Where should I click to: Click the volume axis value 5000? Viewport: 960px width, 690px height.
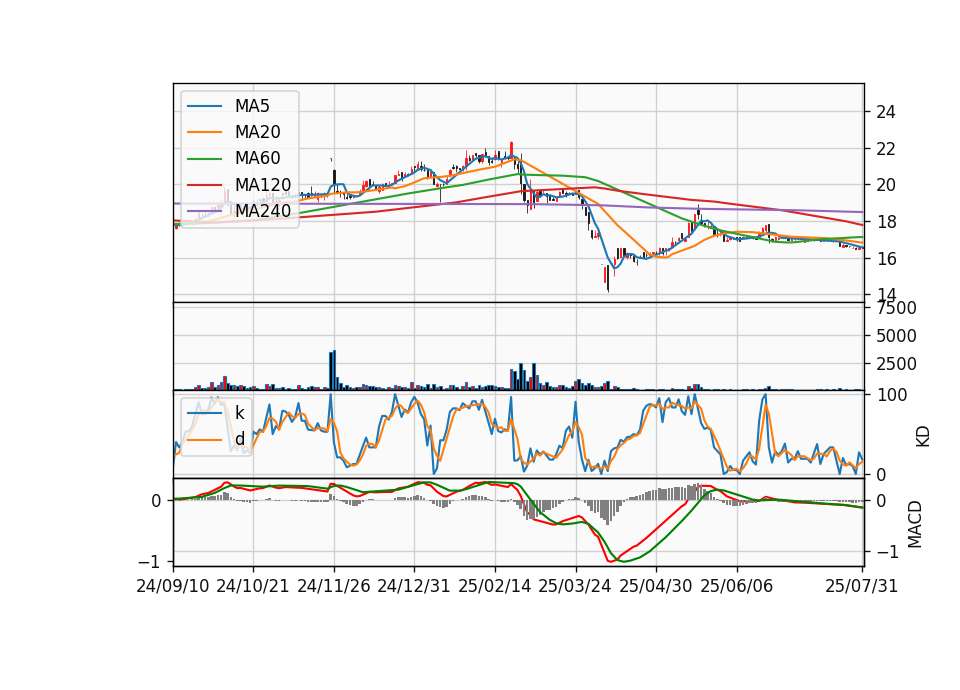pyautogui.click(x=896, y=336)
